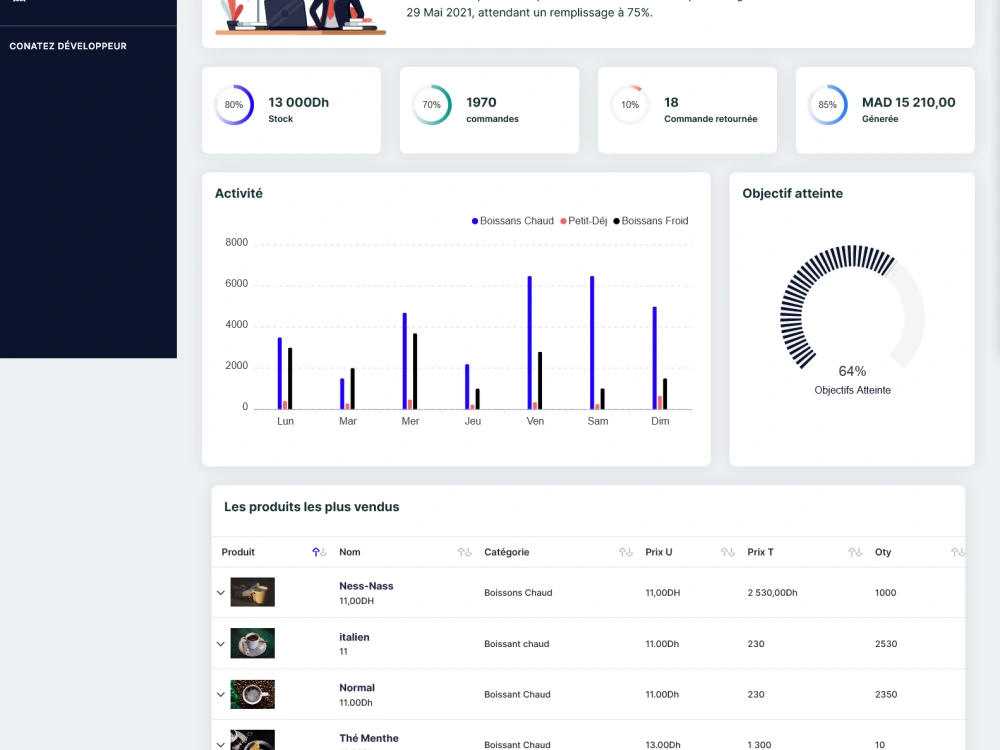Click the 70% commandes progress ring
Viewport: 1000px width, 750px height.
point(432,105)
